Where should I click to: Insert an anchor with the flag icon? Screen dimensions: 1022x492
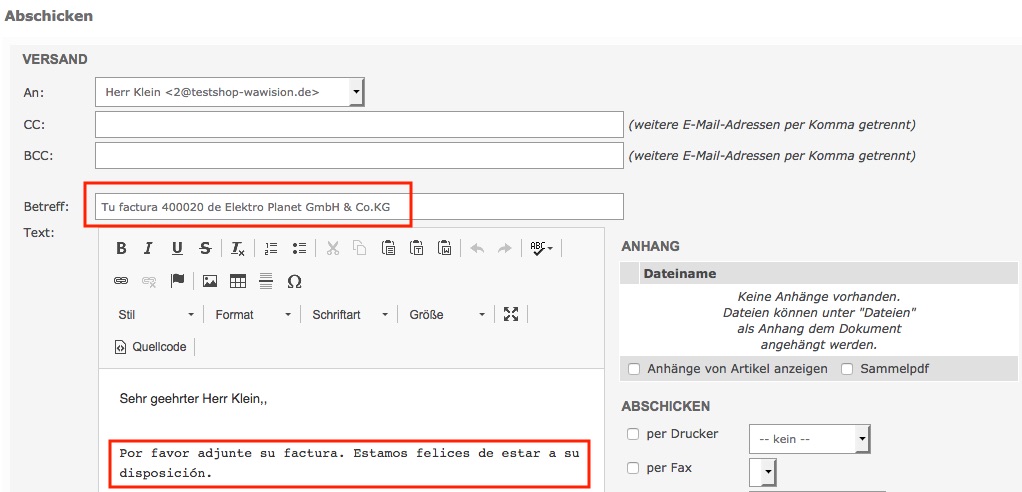[177, 281]
